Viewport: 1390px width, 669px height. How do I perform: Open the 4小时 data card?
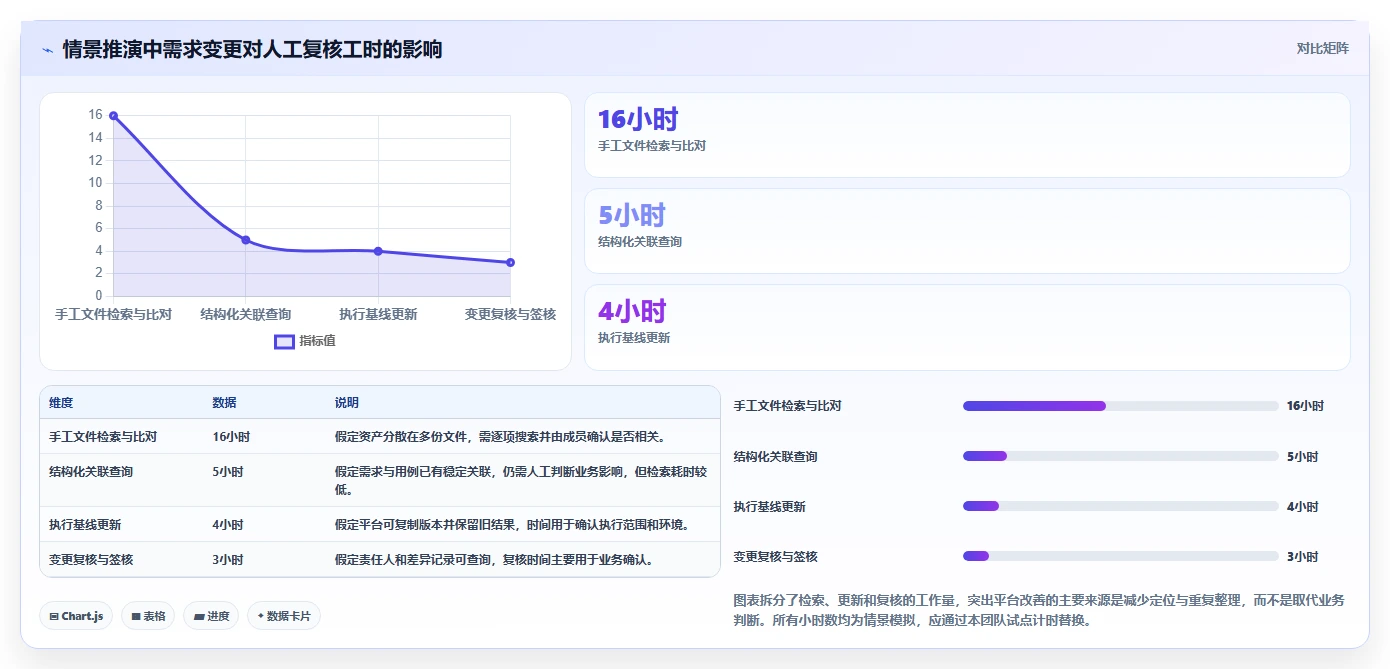point(967,327)
